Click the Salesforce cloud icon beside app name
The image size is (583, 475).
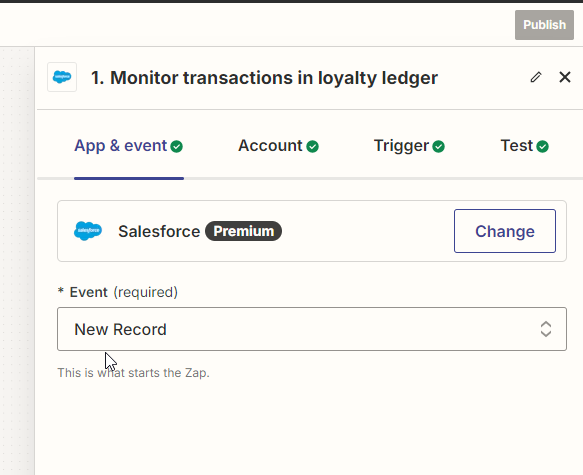tap(88, 231)
